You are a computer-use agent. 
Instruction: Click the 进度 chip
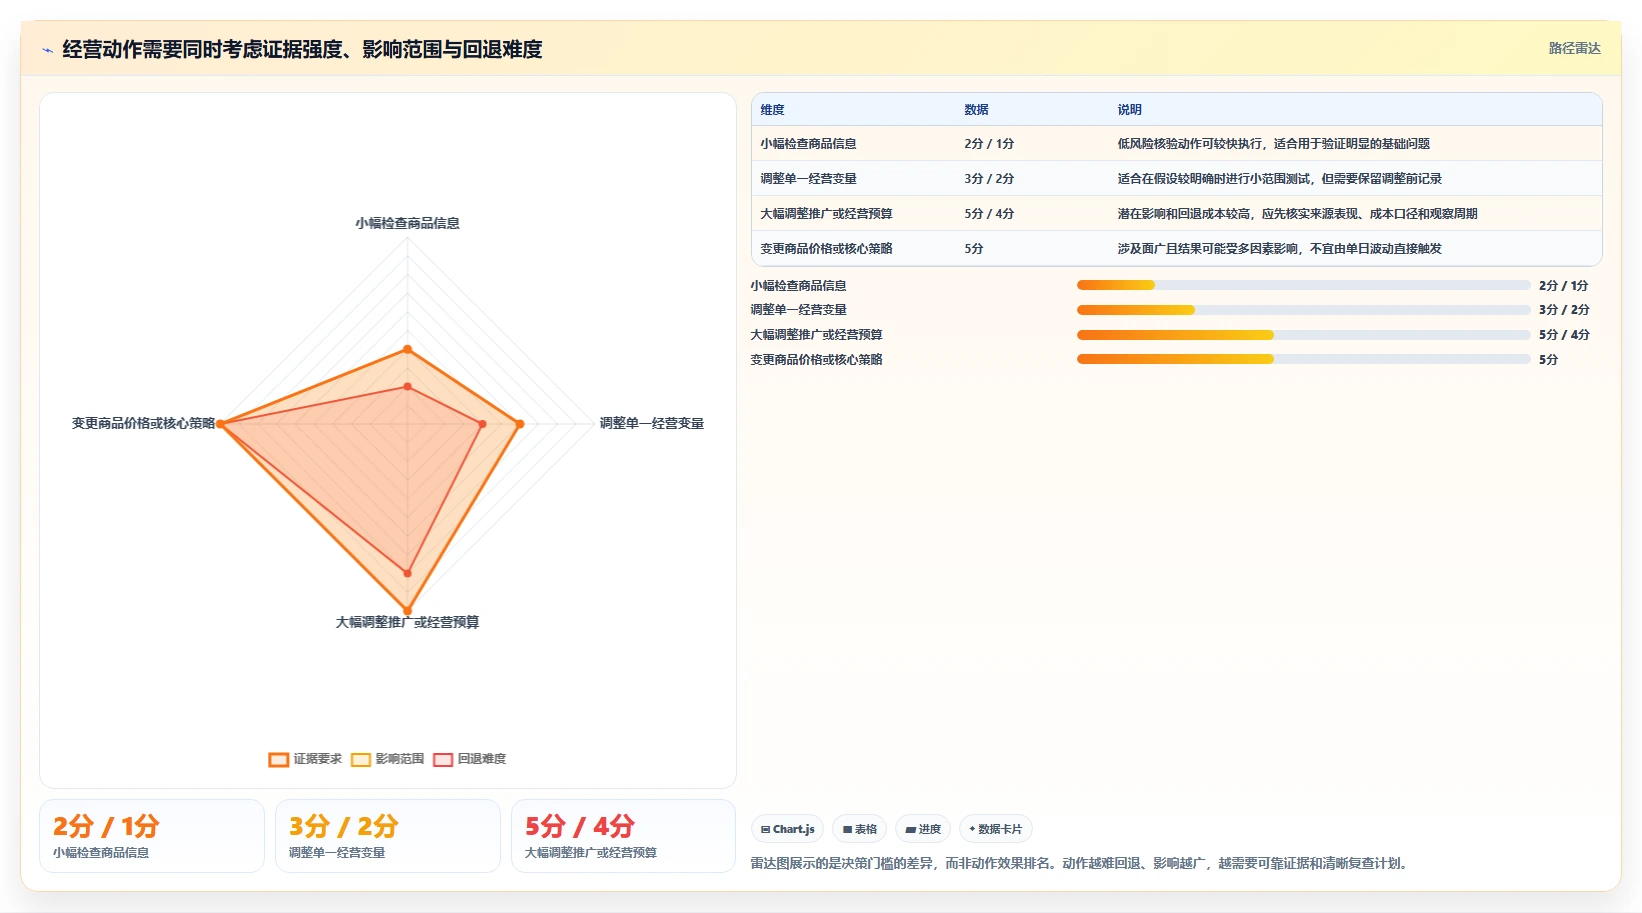923,829
